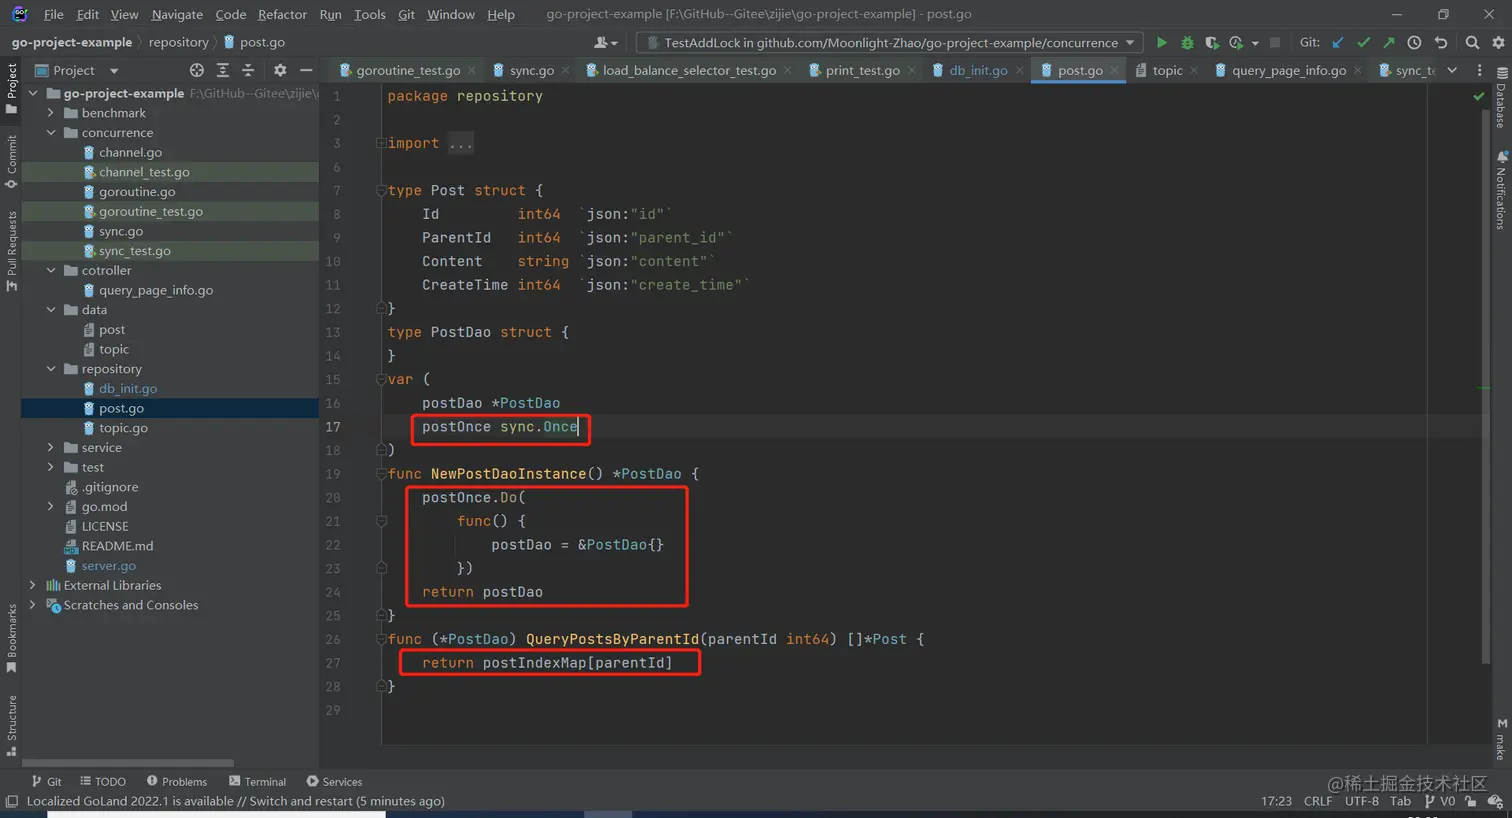
Task: Open the Navigate menu
Action: point(177,14)
